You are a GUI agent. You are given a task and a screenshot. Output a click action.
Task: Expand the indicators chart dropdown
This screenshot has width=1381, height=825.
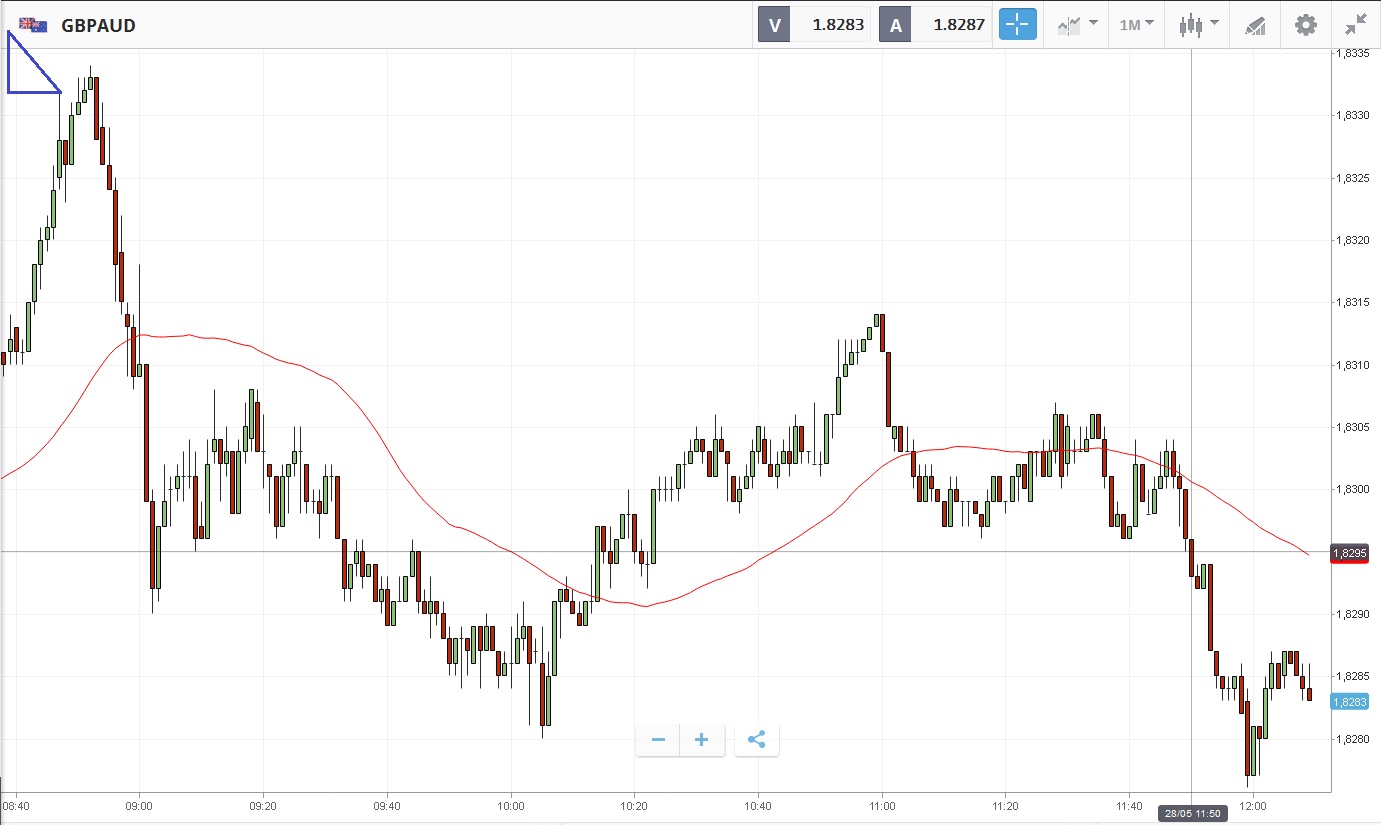point(1078,25)
